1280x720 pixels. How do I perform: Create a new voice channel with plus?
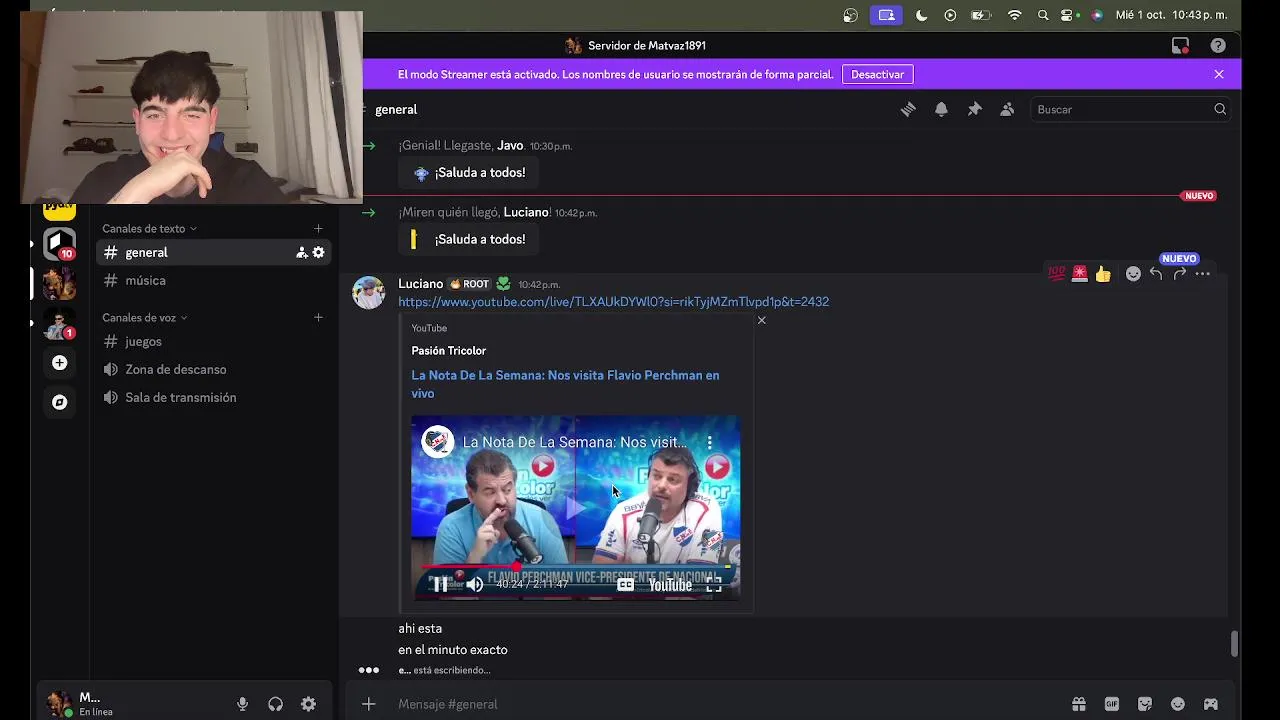pos(318,317)
